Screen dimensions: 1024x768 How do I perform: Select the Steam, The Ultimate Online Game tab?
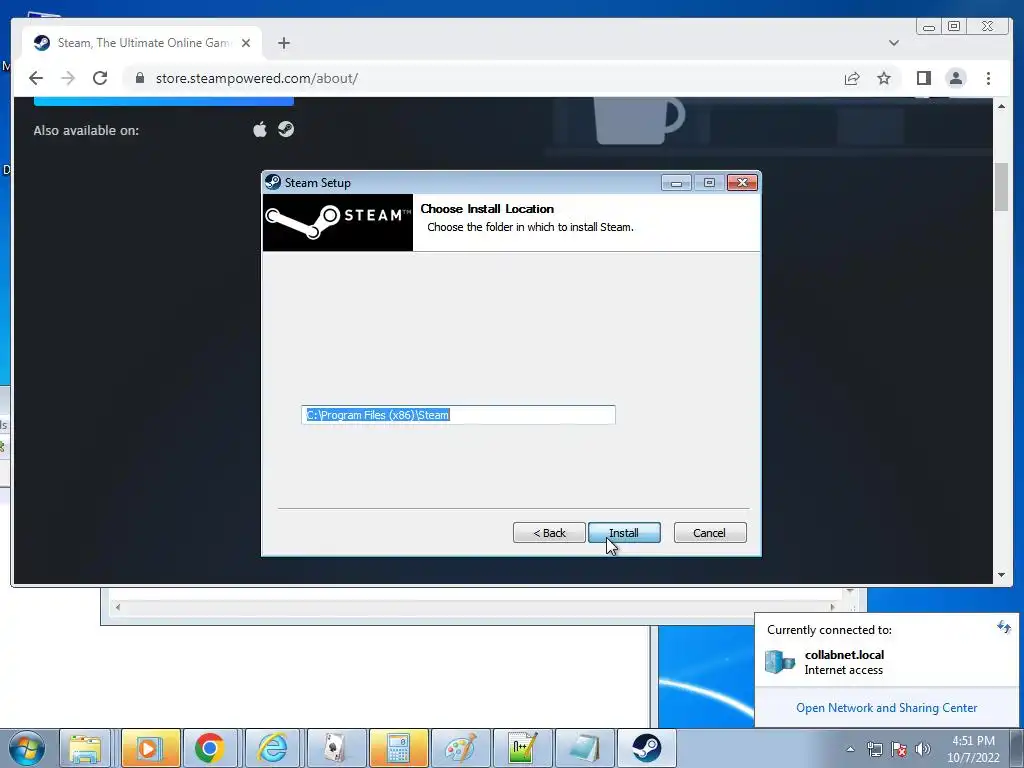[142, 43]
